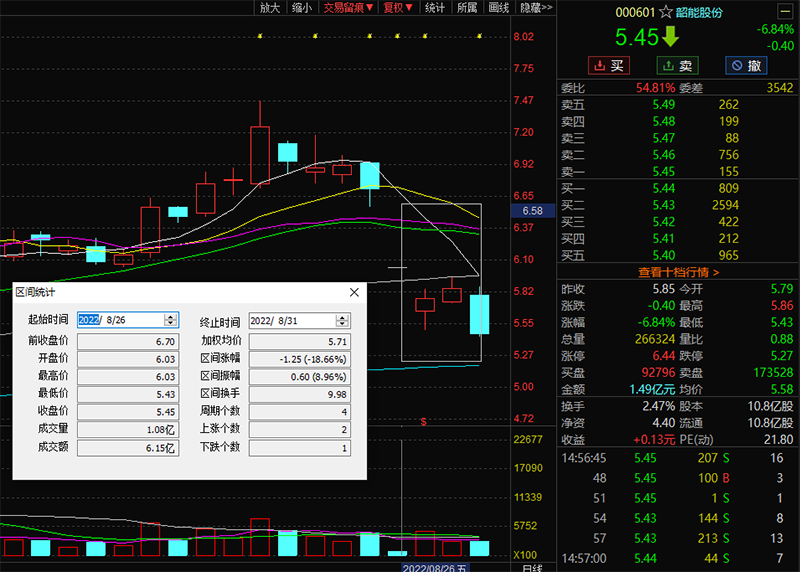Click the green price down-arrow icon
This screenshot has width=800, height=572.
pyautogui.click(x=670, y=38)
